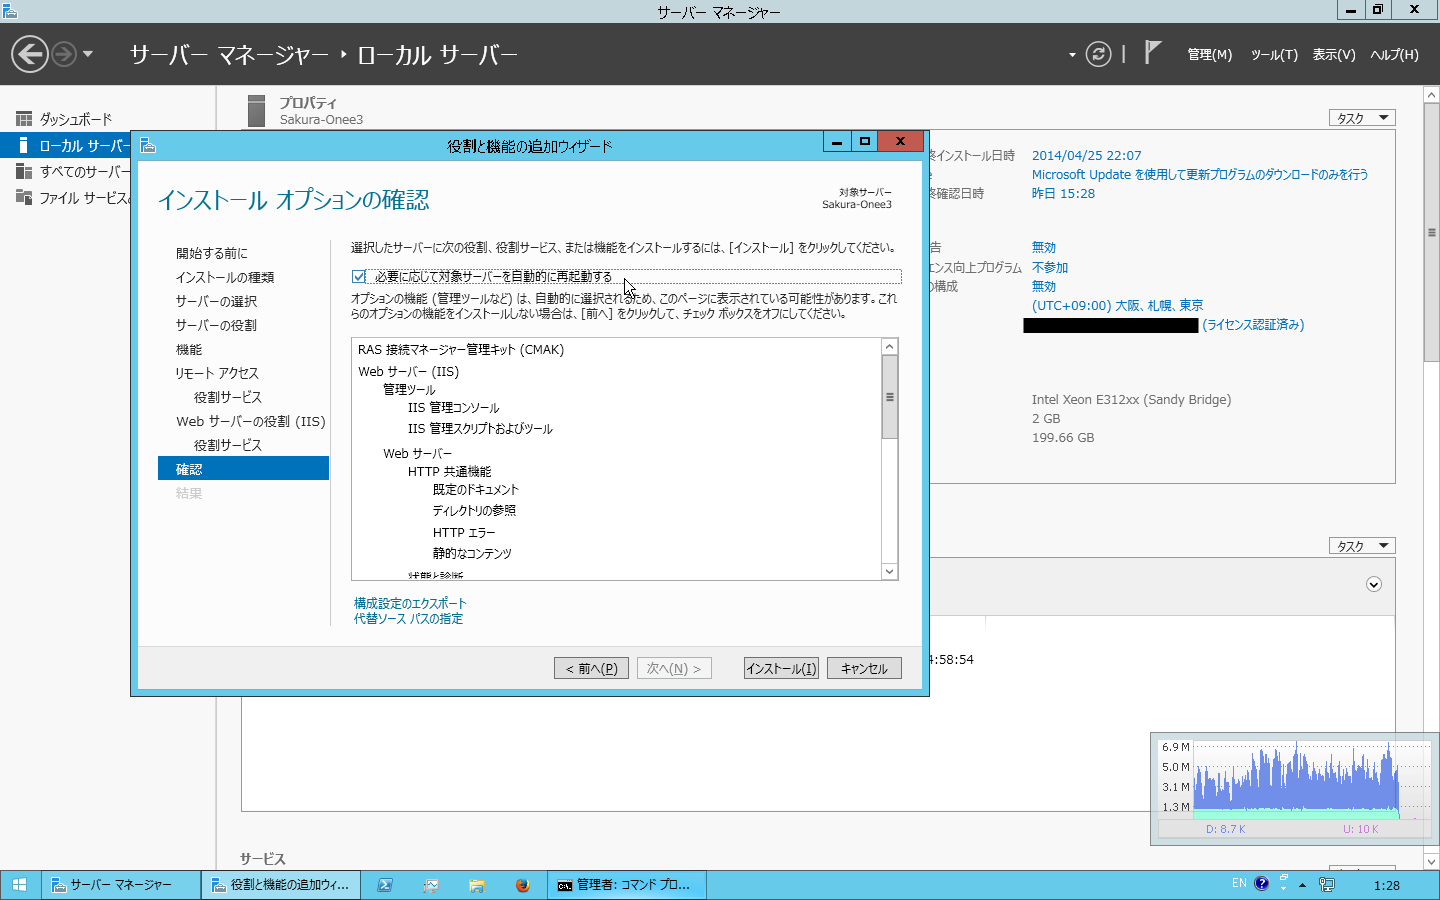Screen dimensions: 1440x900
Task: Switch to サーバー マネージャー taskbar item
Action: 121,885
